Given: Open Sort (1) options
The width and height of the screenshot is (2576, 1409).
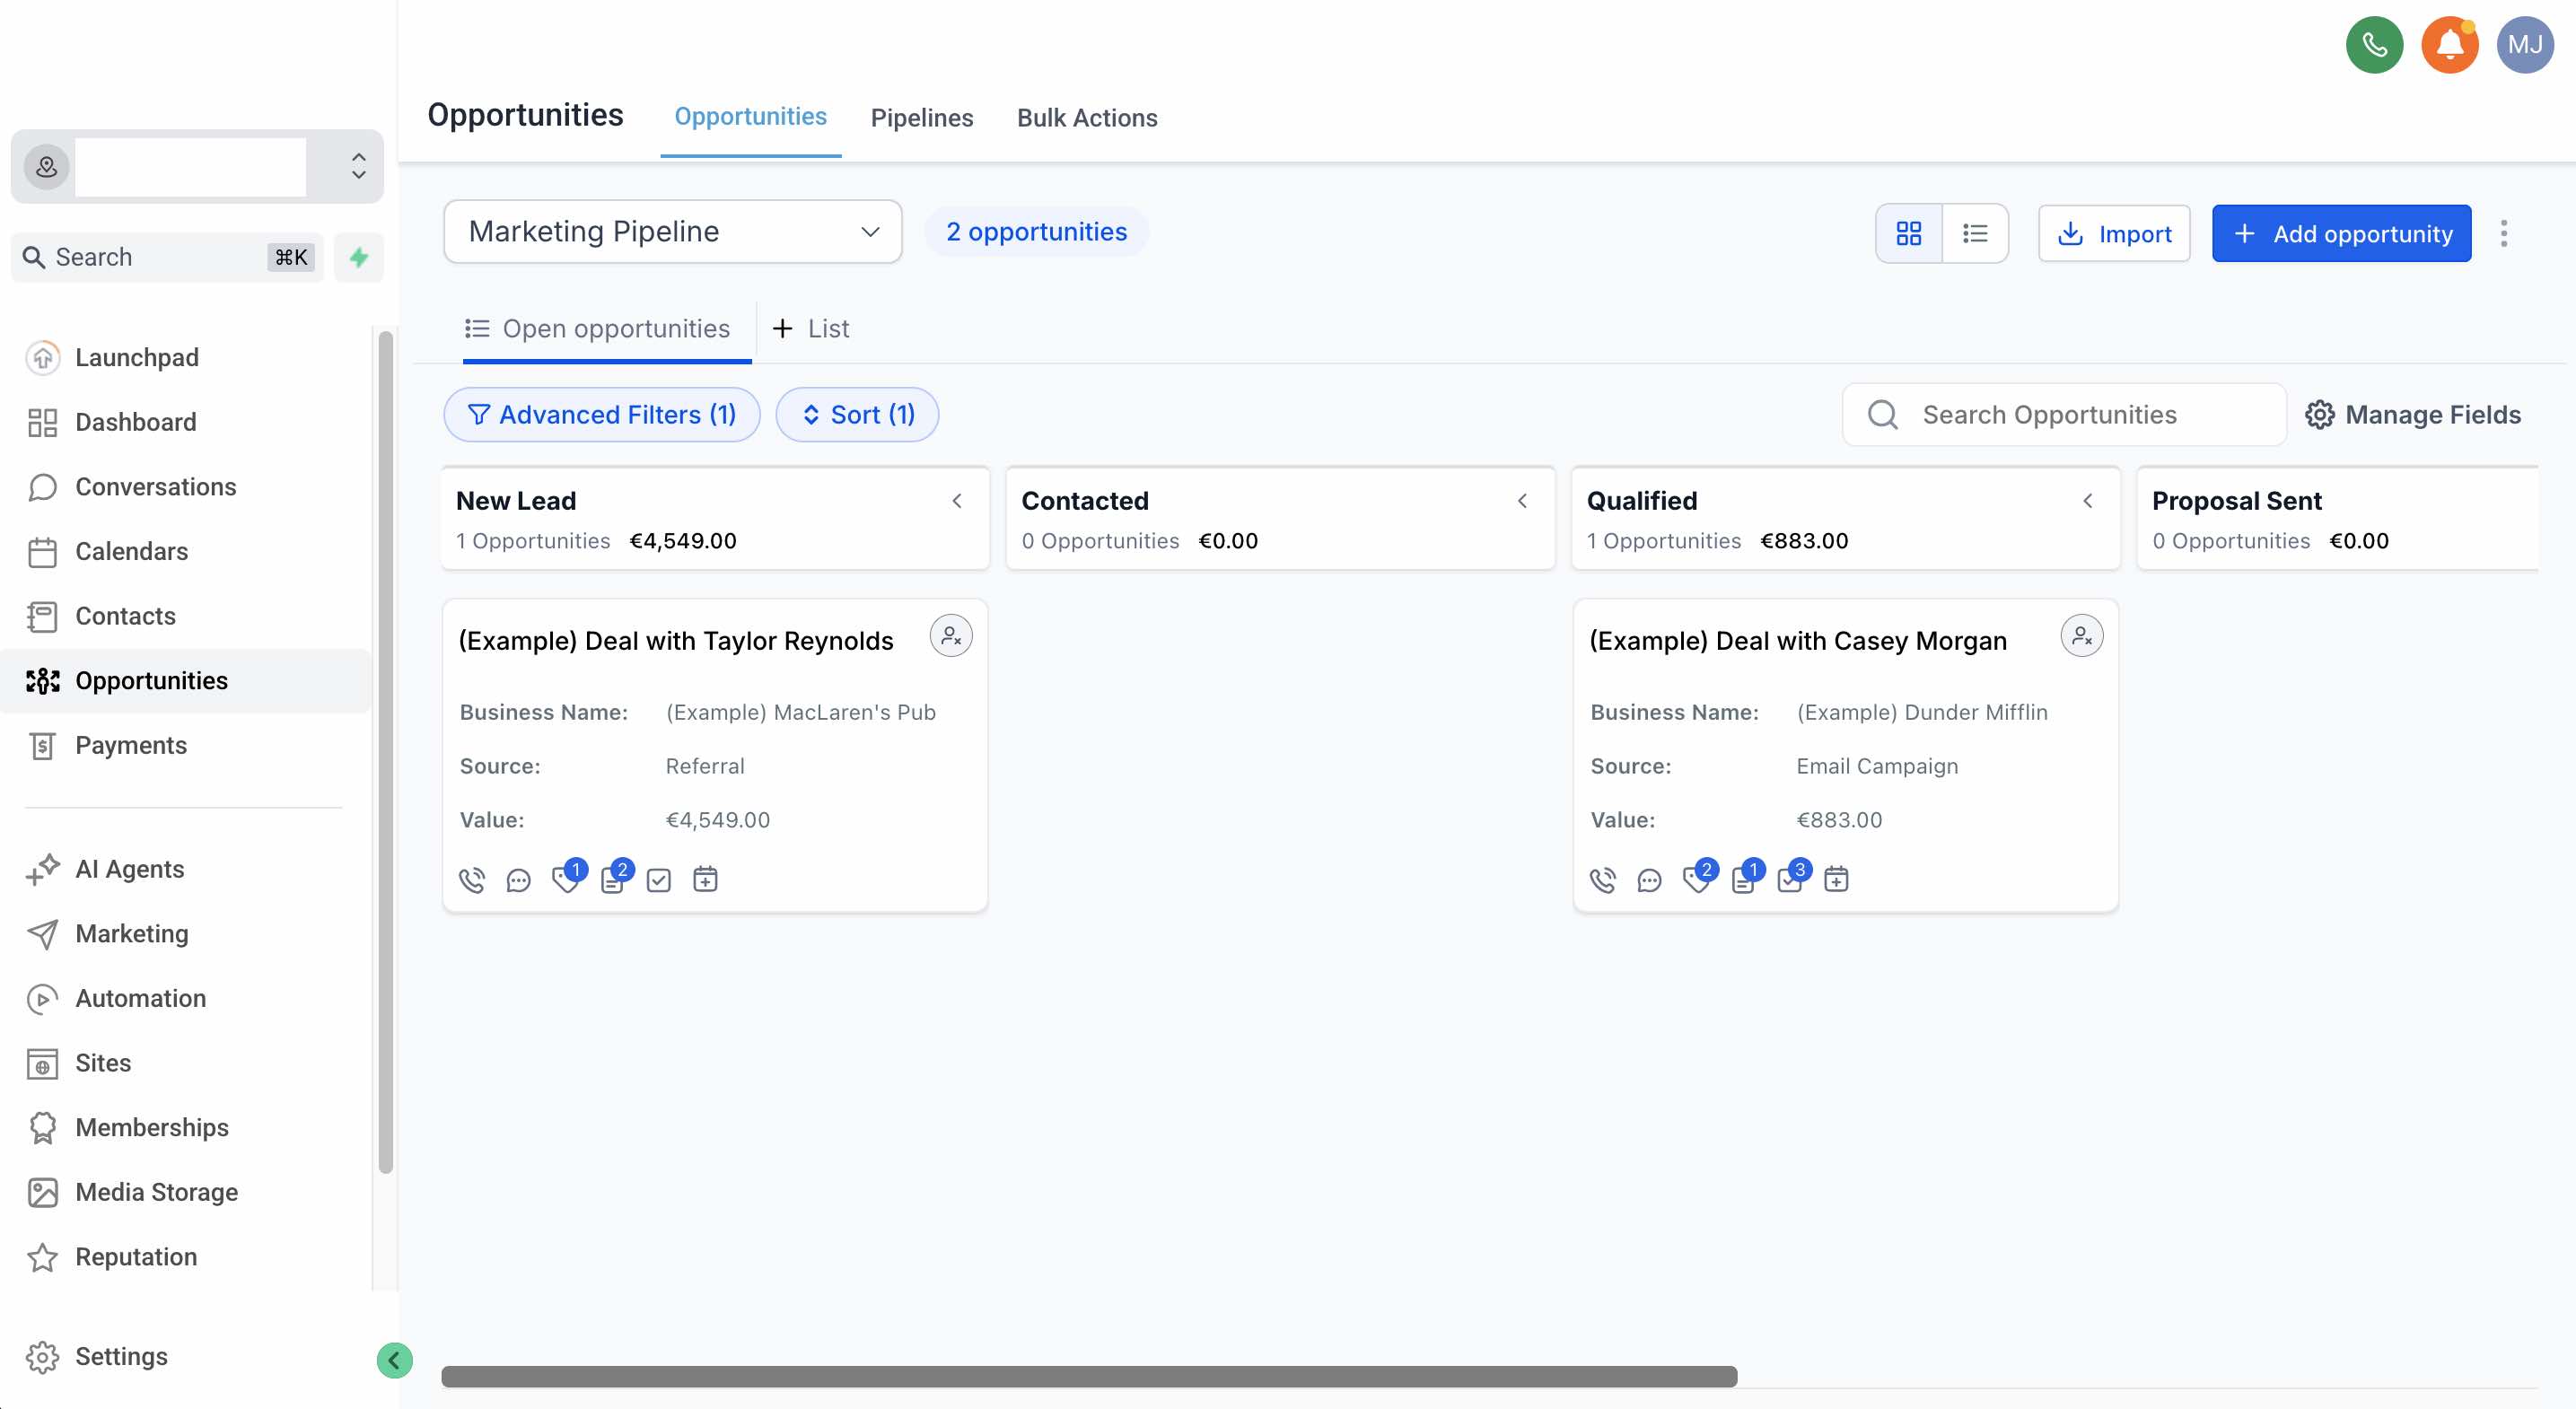Looking at the screenshot, I should point(857,415).
